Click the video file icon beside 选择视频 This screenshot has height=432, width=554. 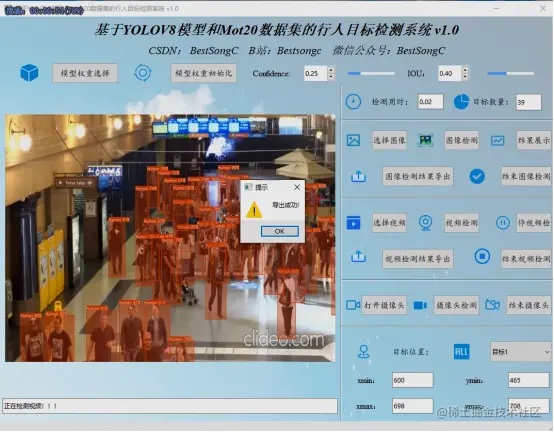click(x=353, y=223)
